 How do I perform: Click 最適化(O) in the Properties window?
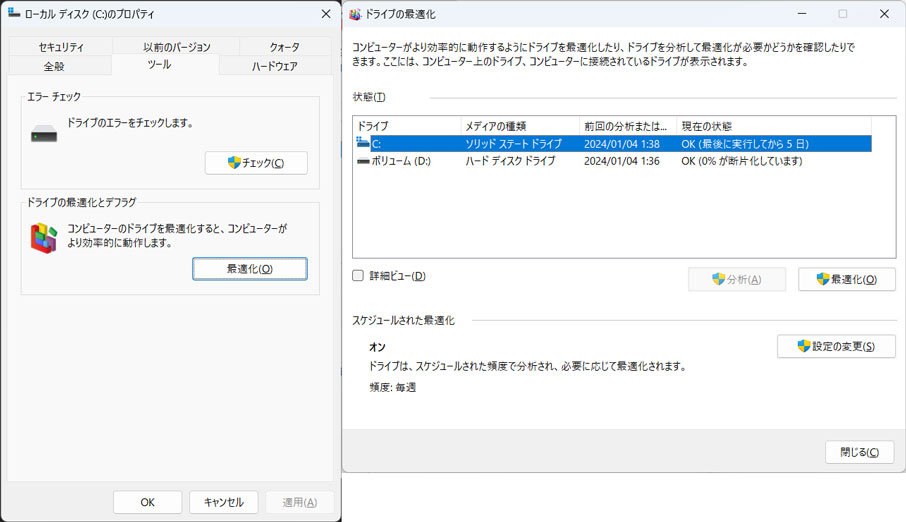(250, 269)
